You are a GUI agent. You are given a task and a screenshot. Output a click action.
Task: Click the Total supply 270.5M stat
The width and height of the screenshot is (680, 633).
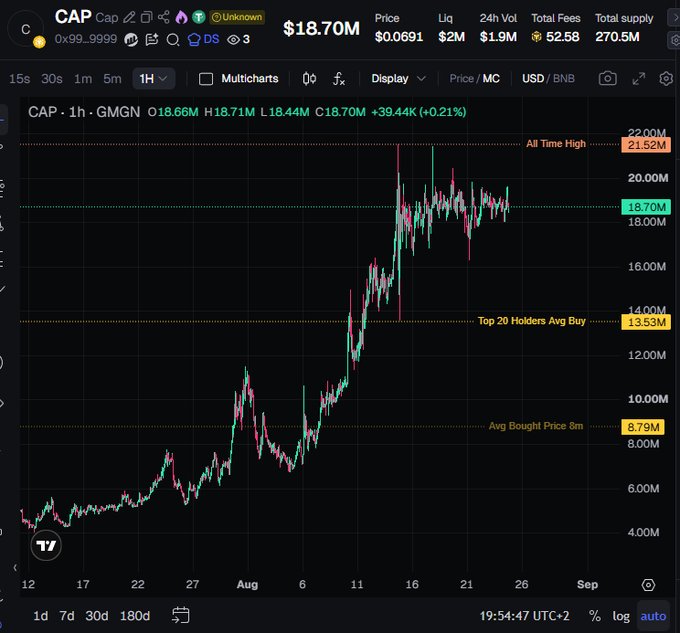(624, 28)
